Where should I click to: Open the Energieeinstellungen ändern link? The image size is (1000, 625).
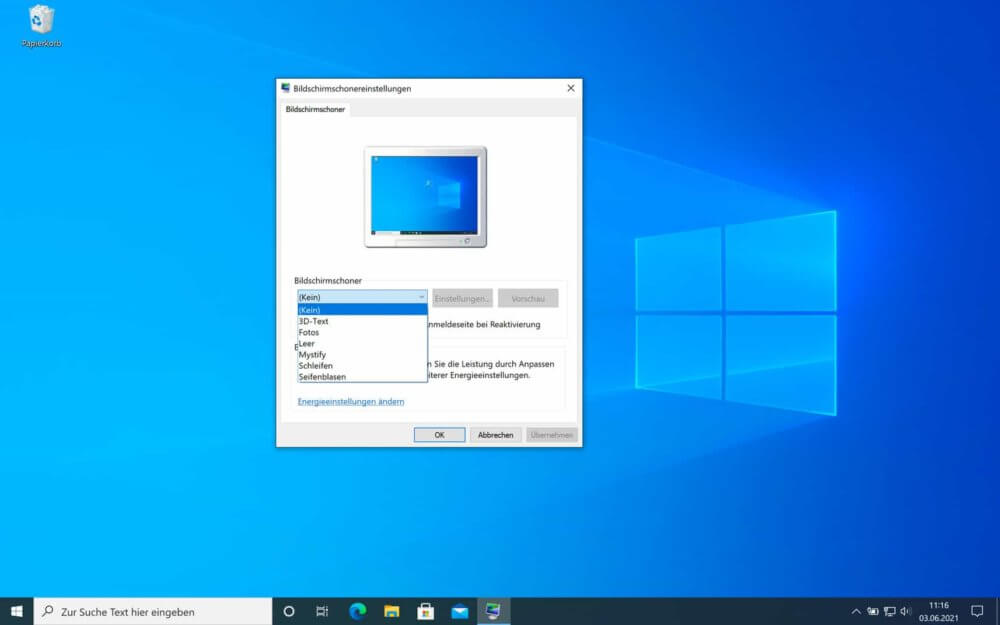click(x=351, y=401)
